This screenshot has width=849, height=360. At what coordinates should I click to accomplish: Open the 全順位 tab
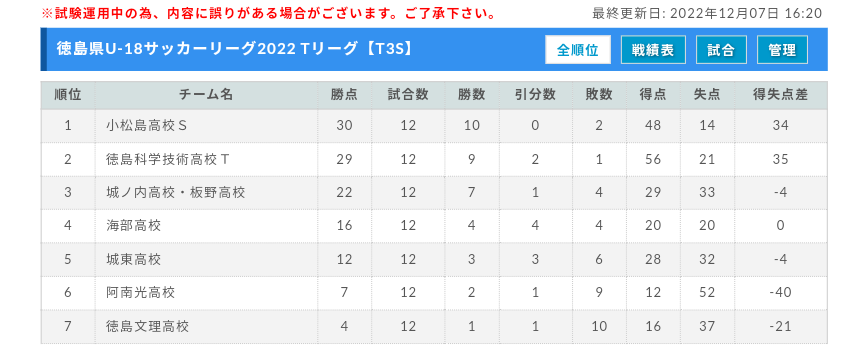578,50
